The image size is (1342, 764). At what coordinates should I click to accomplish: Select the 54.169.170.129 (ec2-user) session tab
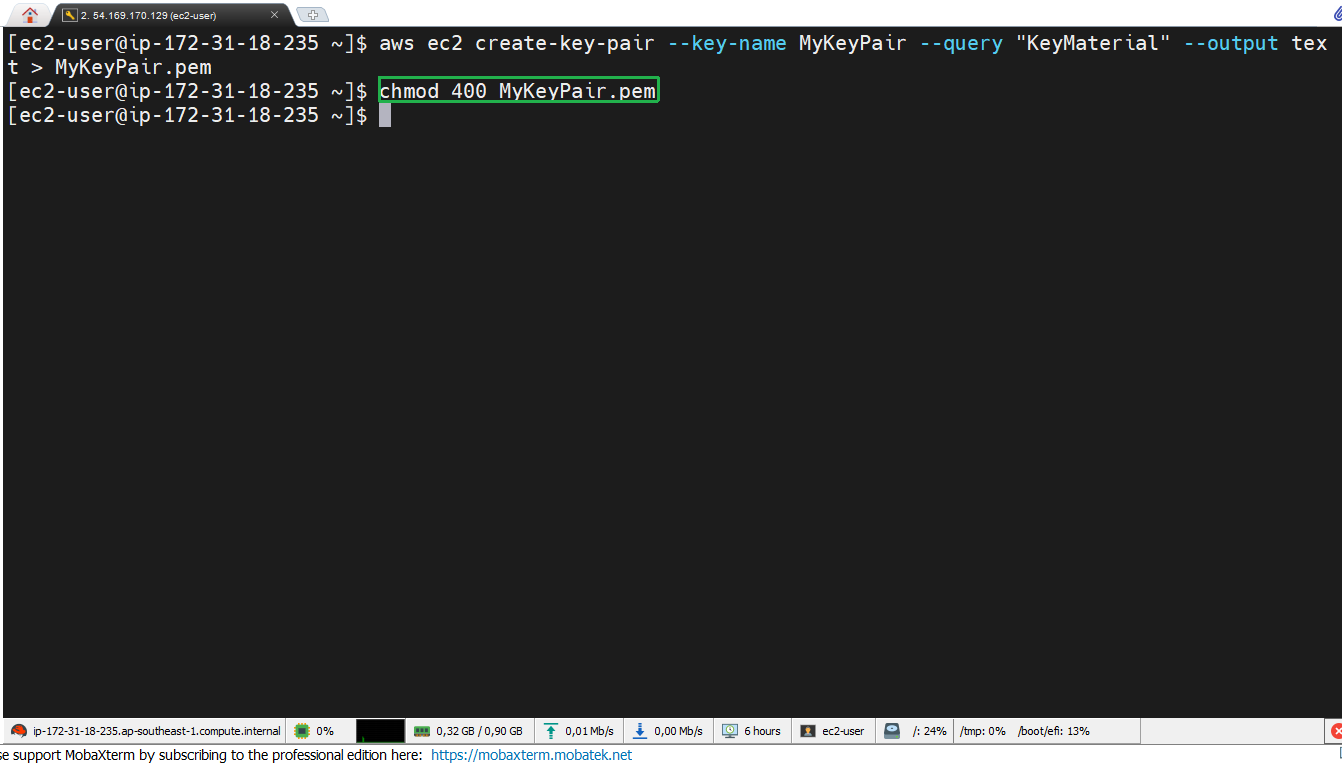point(170,15)
